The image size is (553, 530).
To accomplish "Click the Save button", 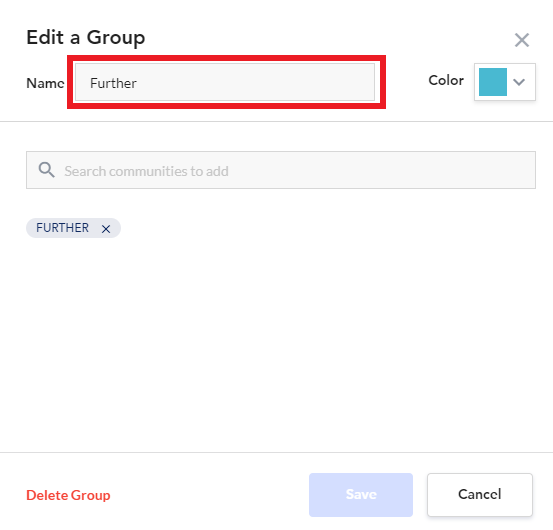I will click(361, 495).
